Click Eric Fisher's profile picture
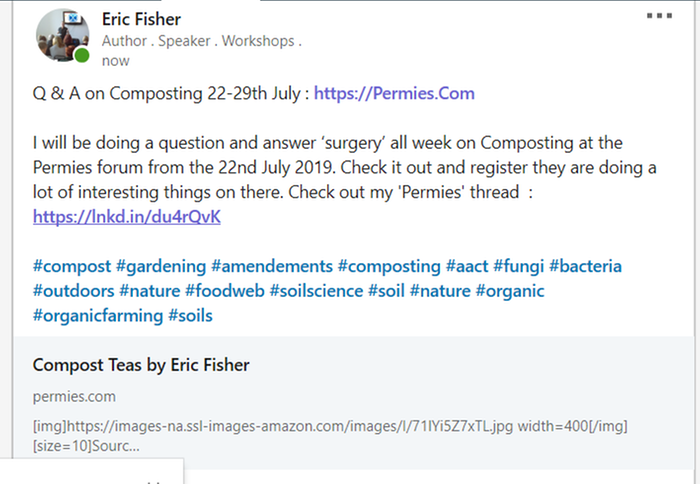This screenshot has width=700, height=484. (62, 35)
